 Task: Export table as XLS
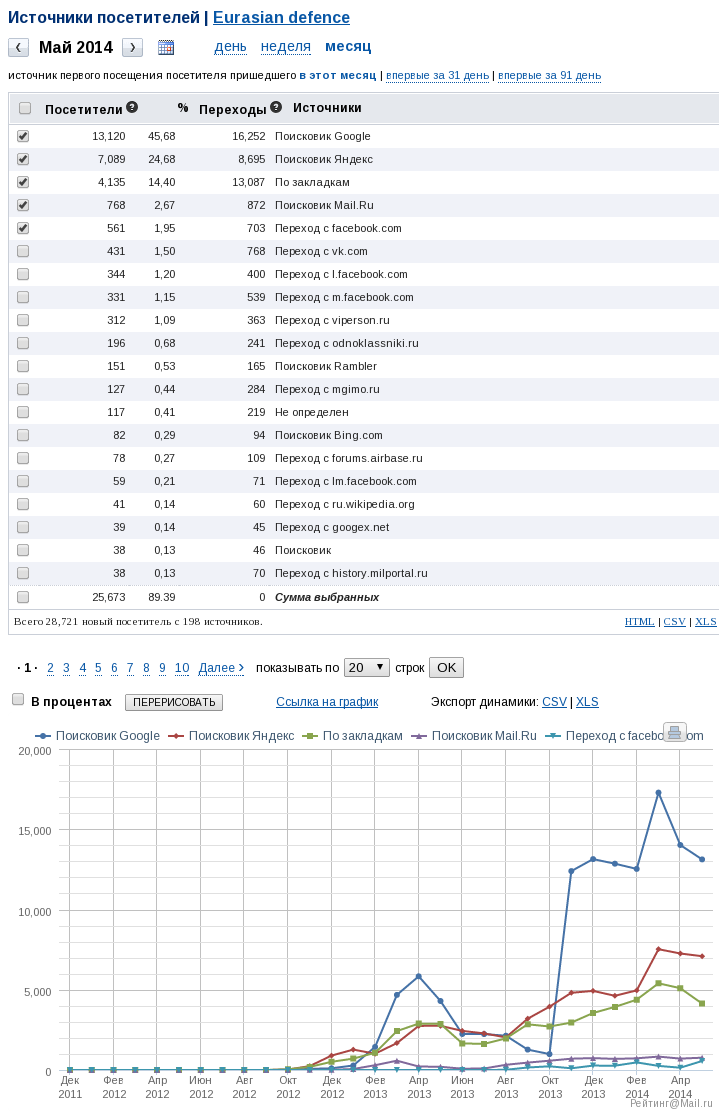706,621
